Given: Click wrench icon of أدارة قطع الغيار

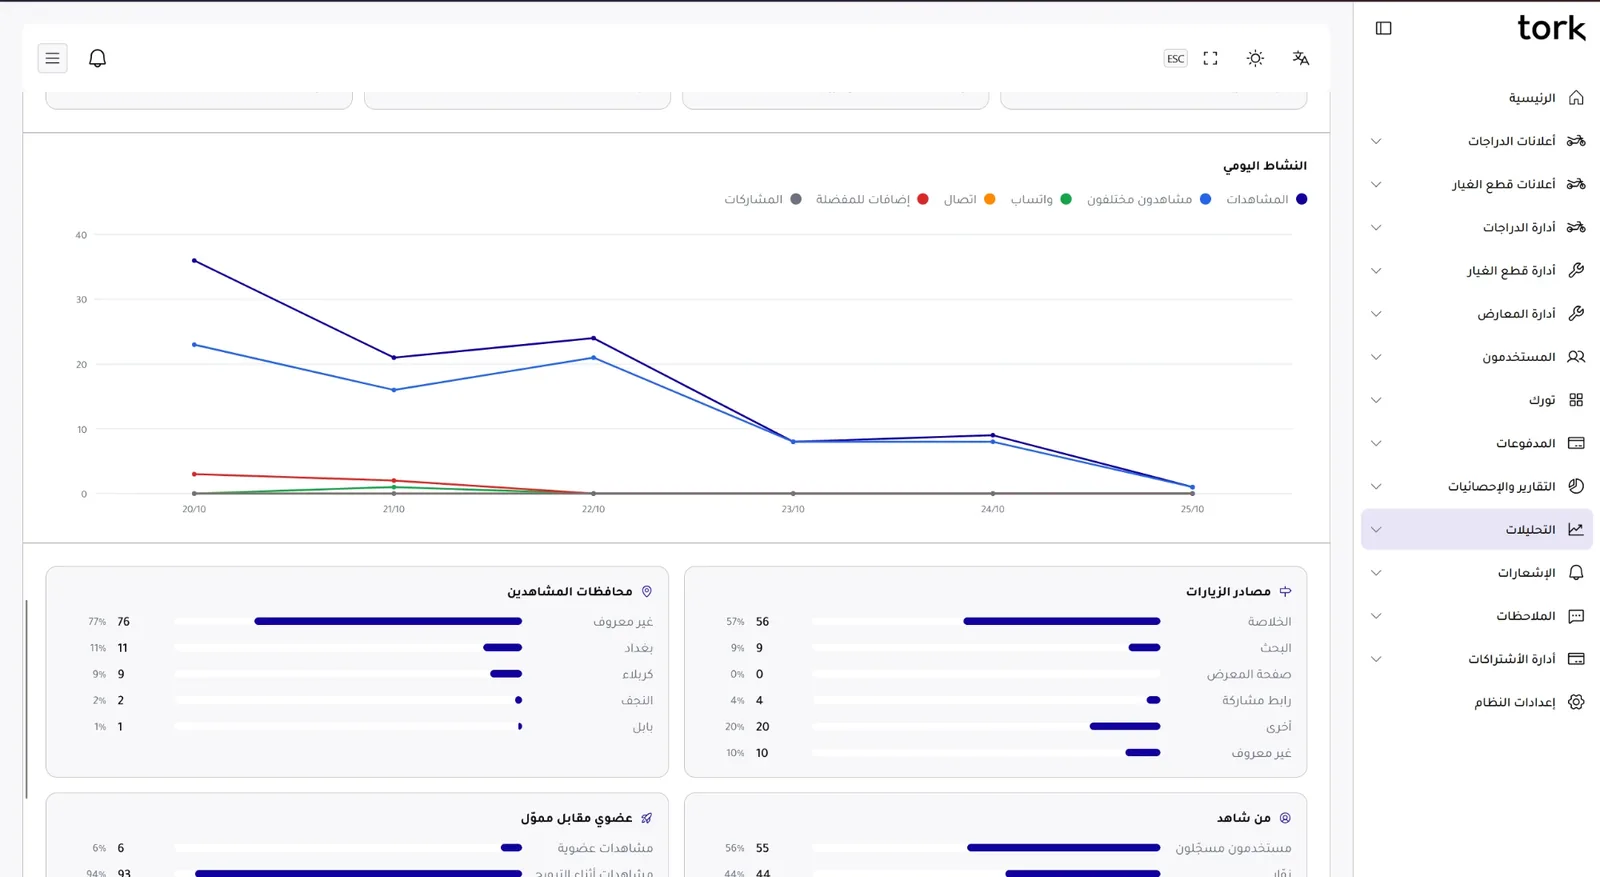Looking at the screenshot, I should 1576,270.
